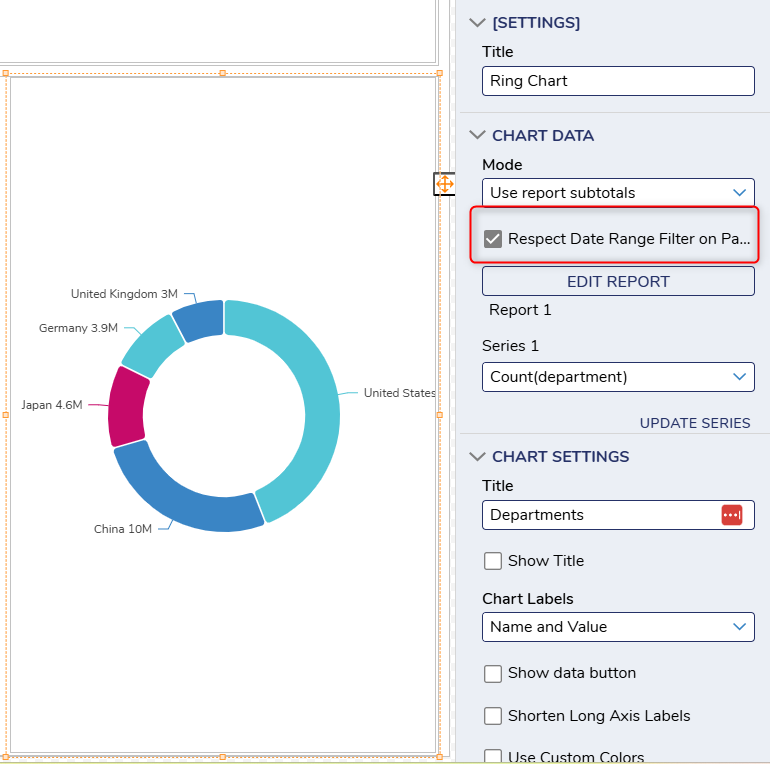
Task: Click the orange move handle icon
Action: point(444,184)
